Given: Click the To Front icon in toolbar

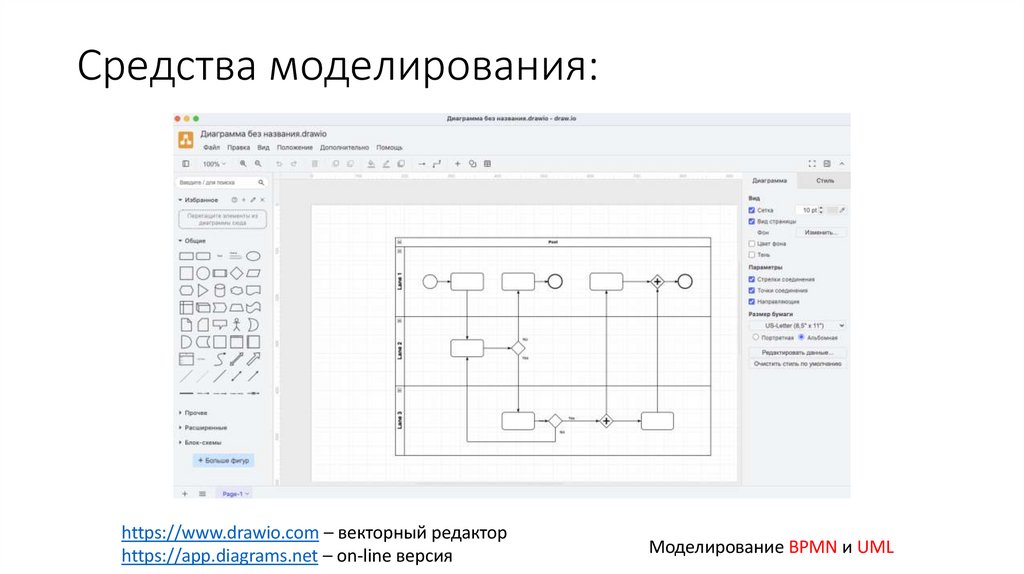Looking at the screenshot, I should (x=335, y=164).
